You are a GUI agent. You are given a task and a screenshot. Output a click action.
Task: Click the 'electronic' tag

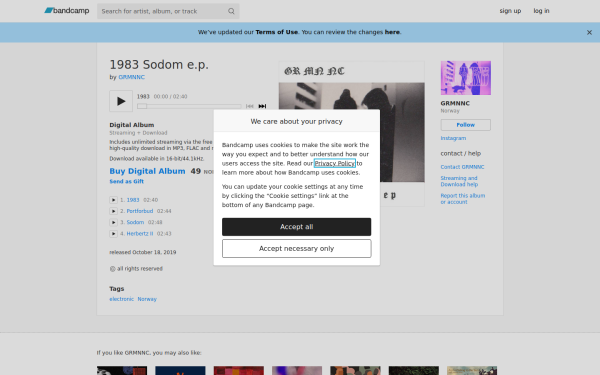[122, 299]
